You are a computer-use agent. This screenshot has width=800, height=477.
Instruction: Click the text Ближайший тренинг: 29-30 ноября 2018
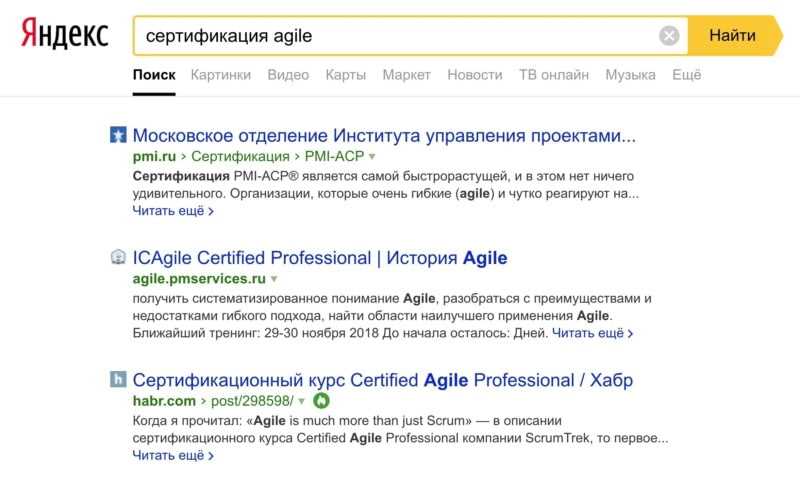[256, 333]
